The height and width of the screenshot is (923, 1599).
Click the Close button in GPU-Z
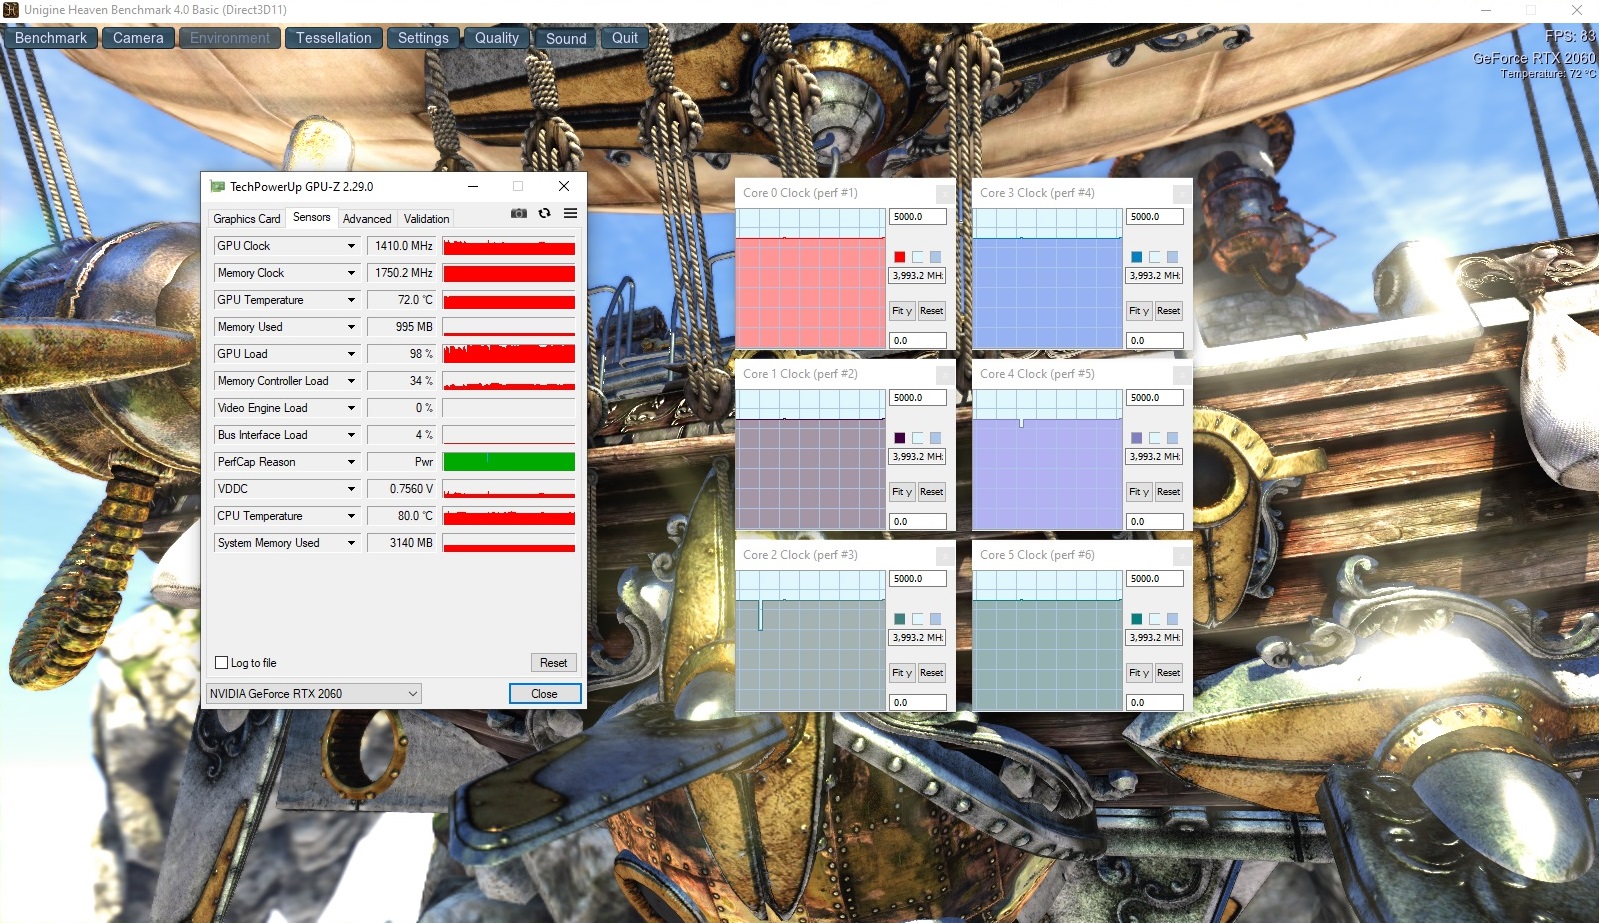[545, 694]
